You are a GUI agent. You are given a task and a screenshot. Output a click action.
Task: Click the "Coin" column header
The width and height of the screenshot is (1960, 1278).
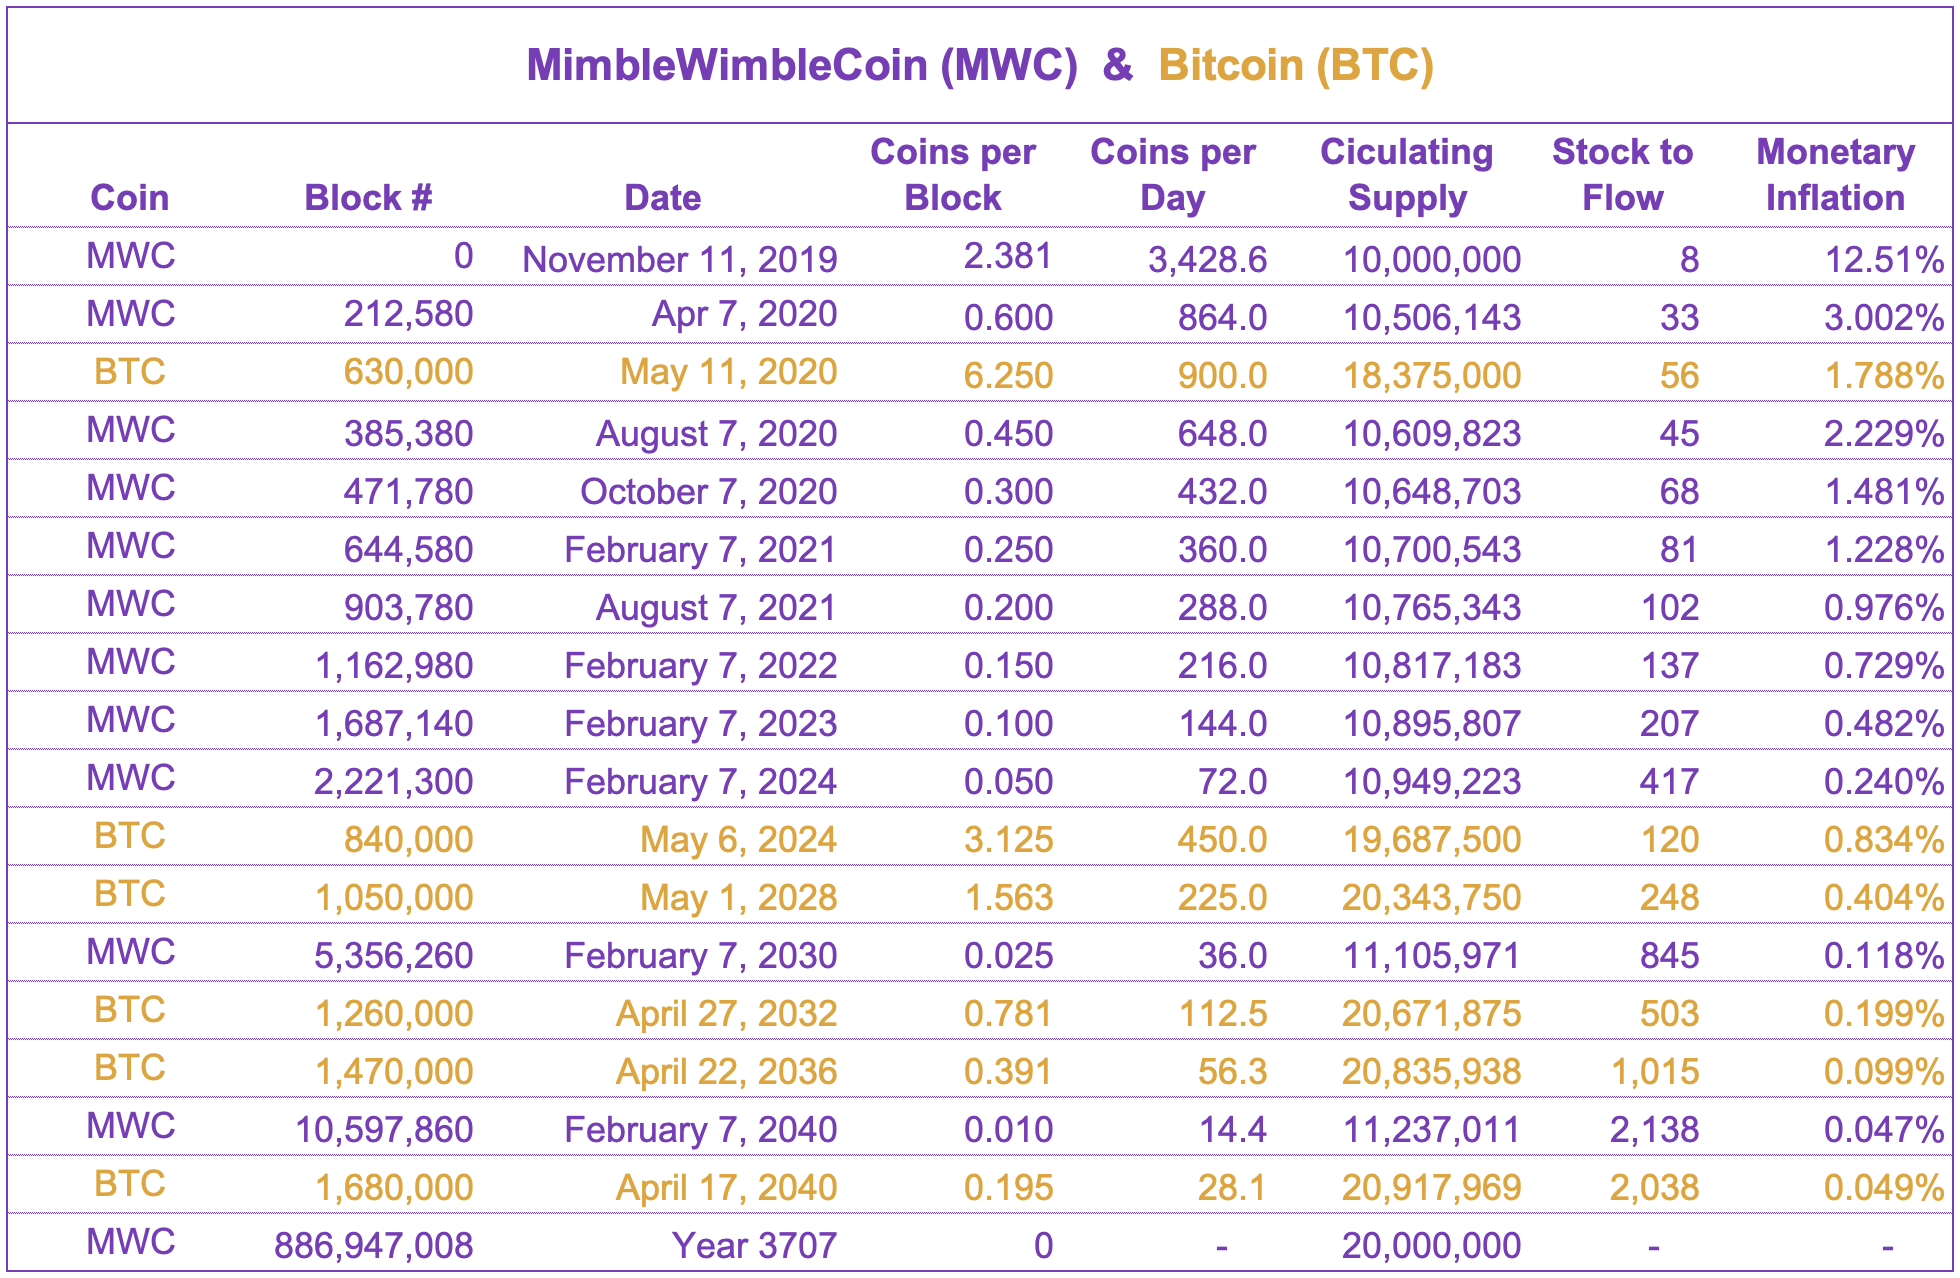[130, 198]
